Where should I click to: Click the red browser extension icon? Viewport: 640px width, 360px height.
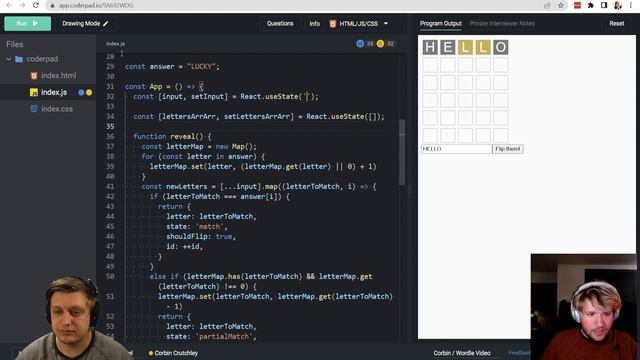(x=577, y=5)
